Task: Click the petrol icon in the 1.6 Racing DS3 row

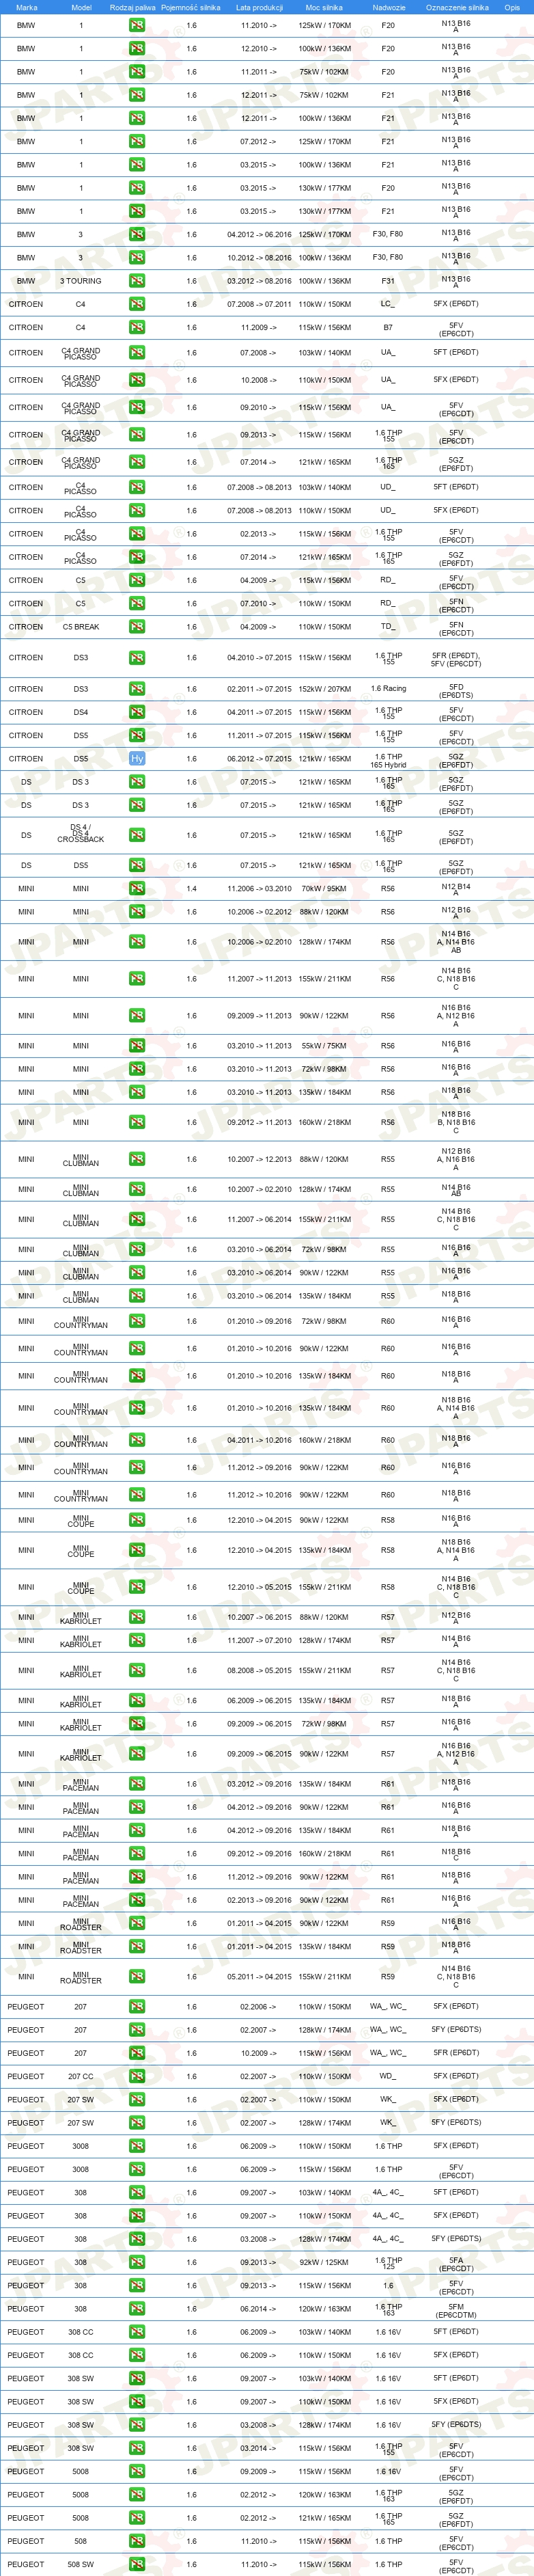Action: pyautogui.click(x=137, y=689)
